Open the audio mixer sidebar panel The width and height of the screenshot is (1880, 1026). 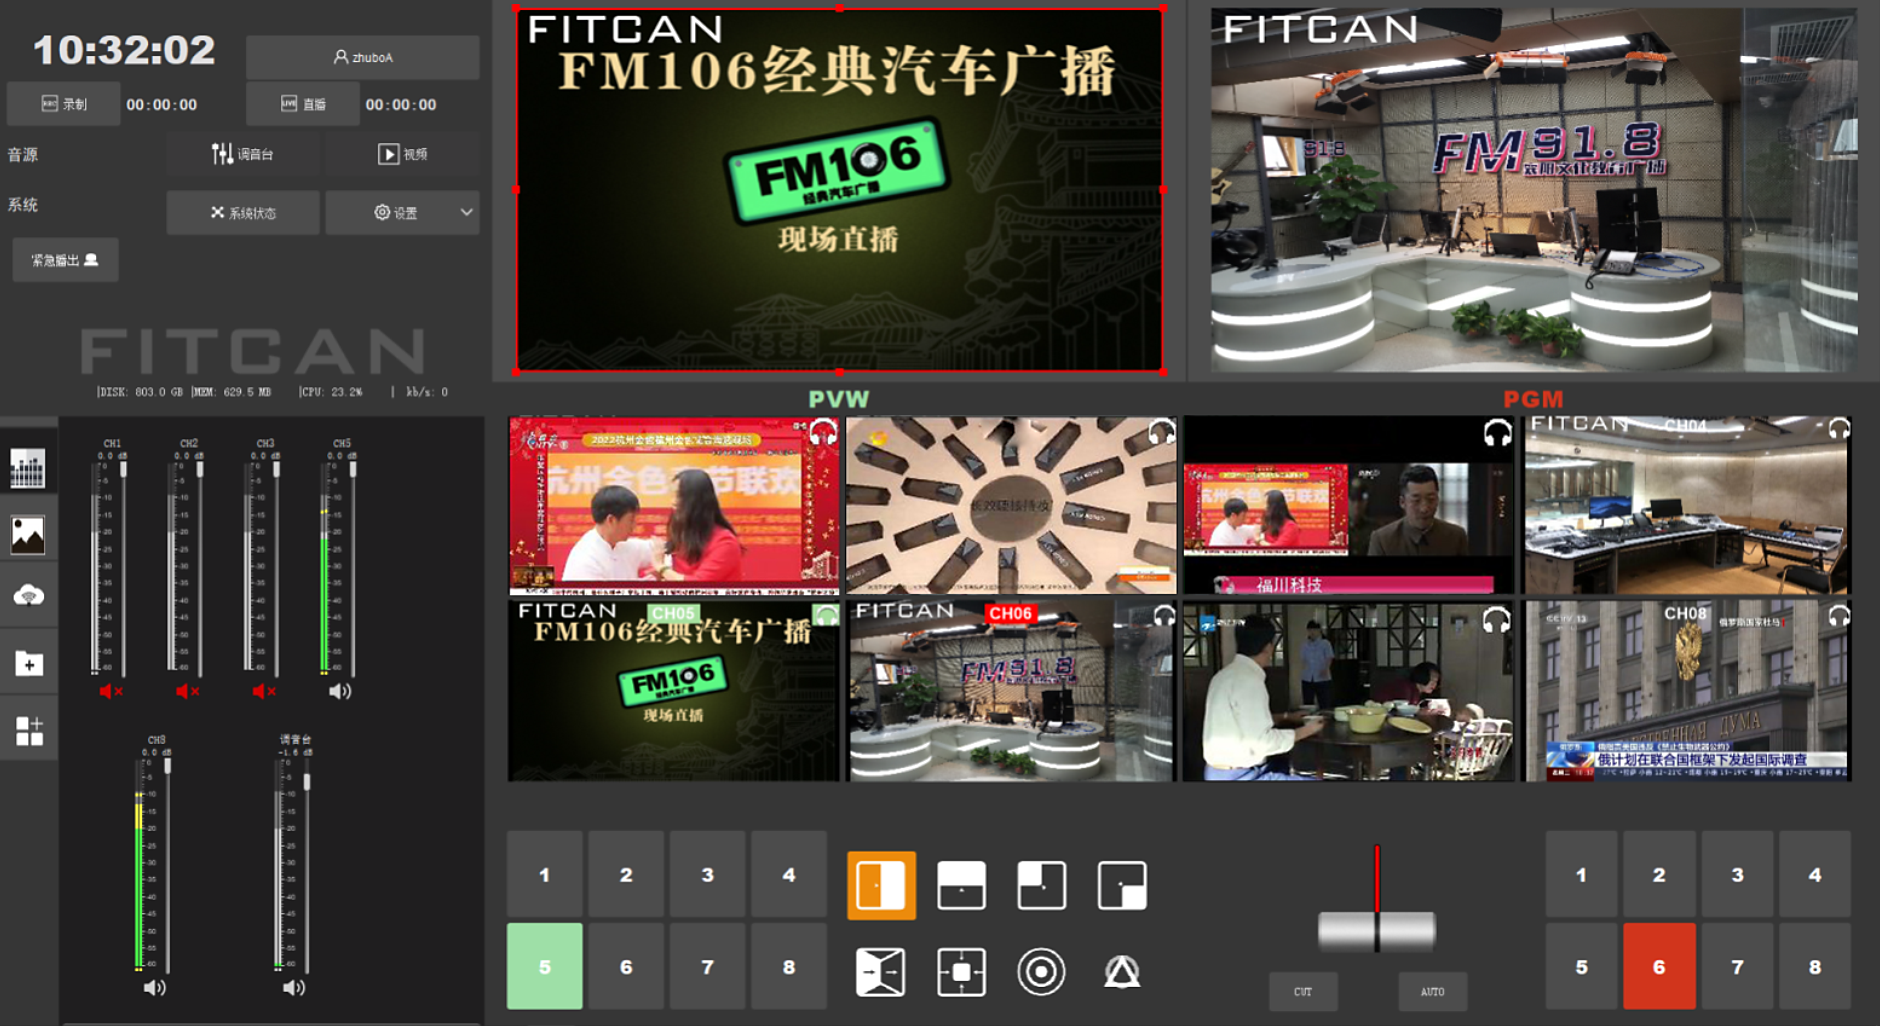pyautogui.click(x=28, y=467)
